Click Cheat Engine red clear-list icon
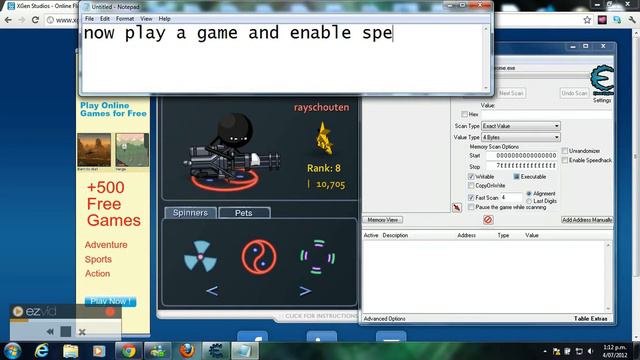This screenshot has width=640, height=360. click(488, 220)
